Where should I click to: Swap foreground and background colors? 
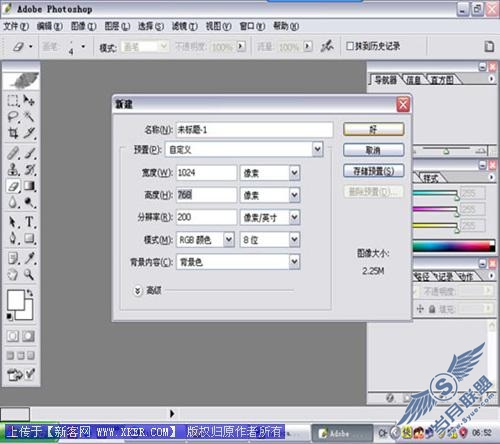[x=30, y=293]
